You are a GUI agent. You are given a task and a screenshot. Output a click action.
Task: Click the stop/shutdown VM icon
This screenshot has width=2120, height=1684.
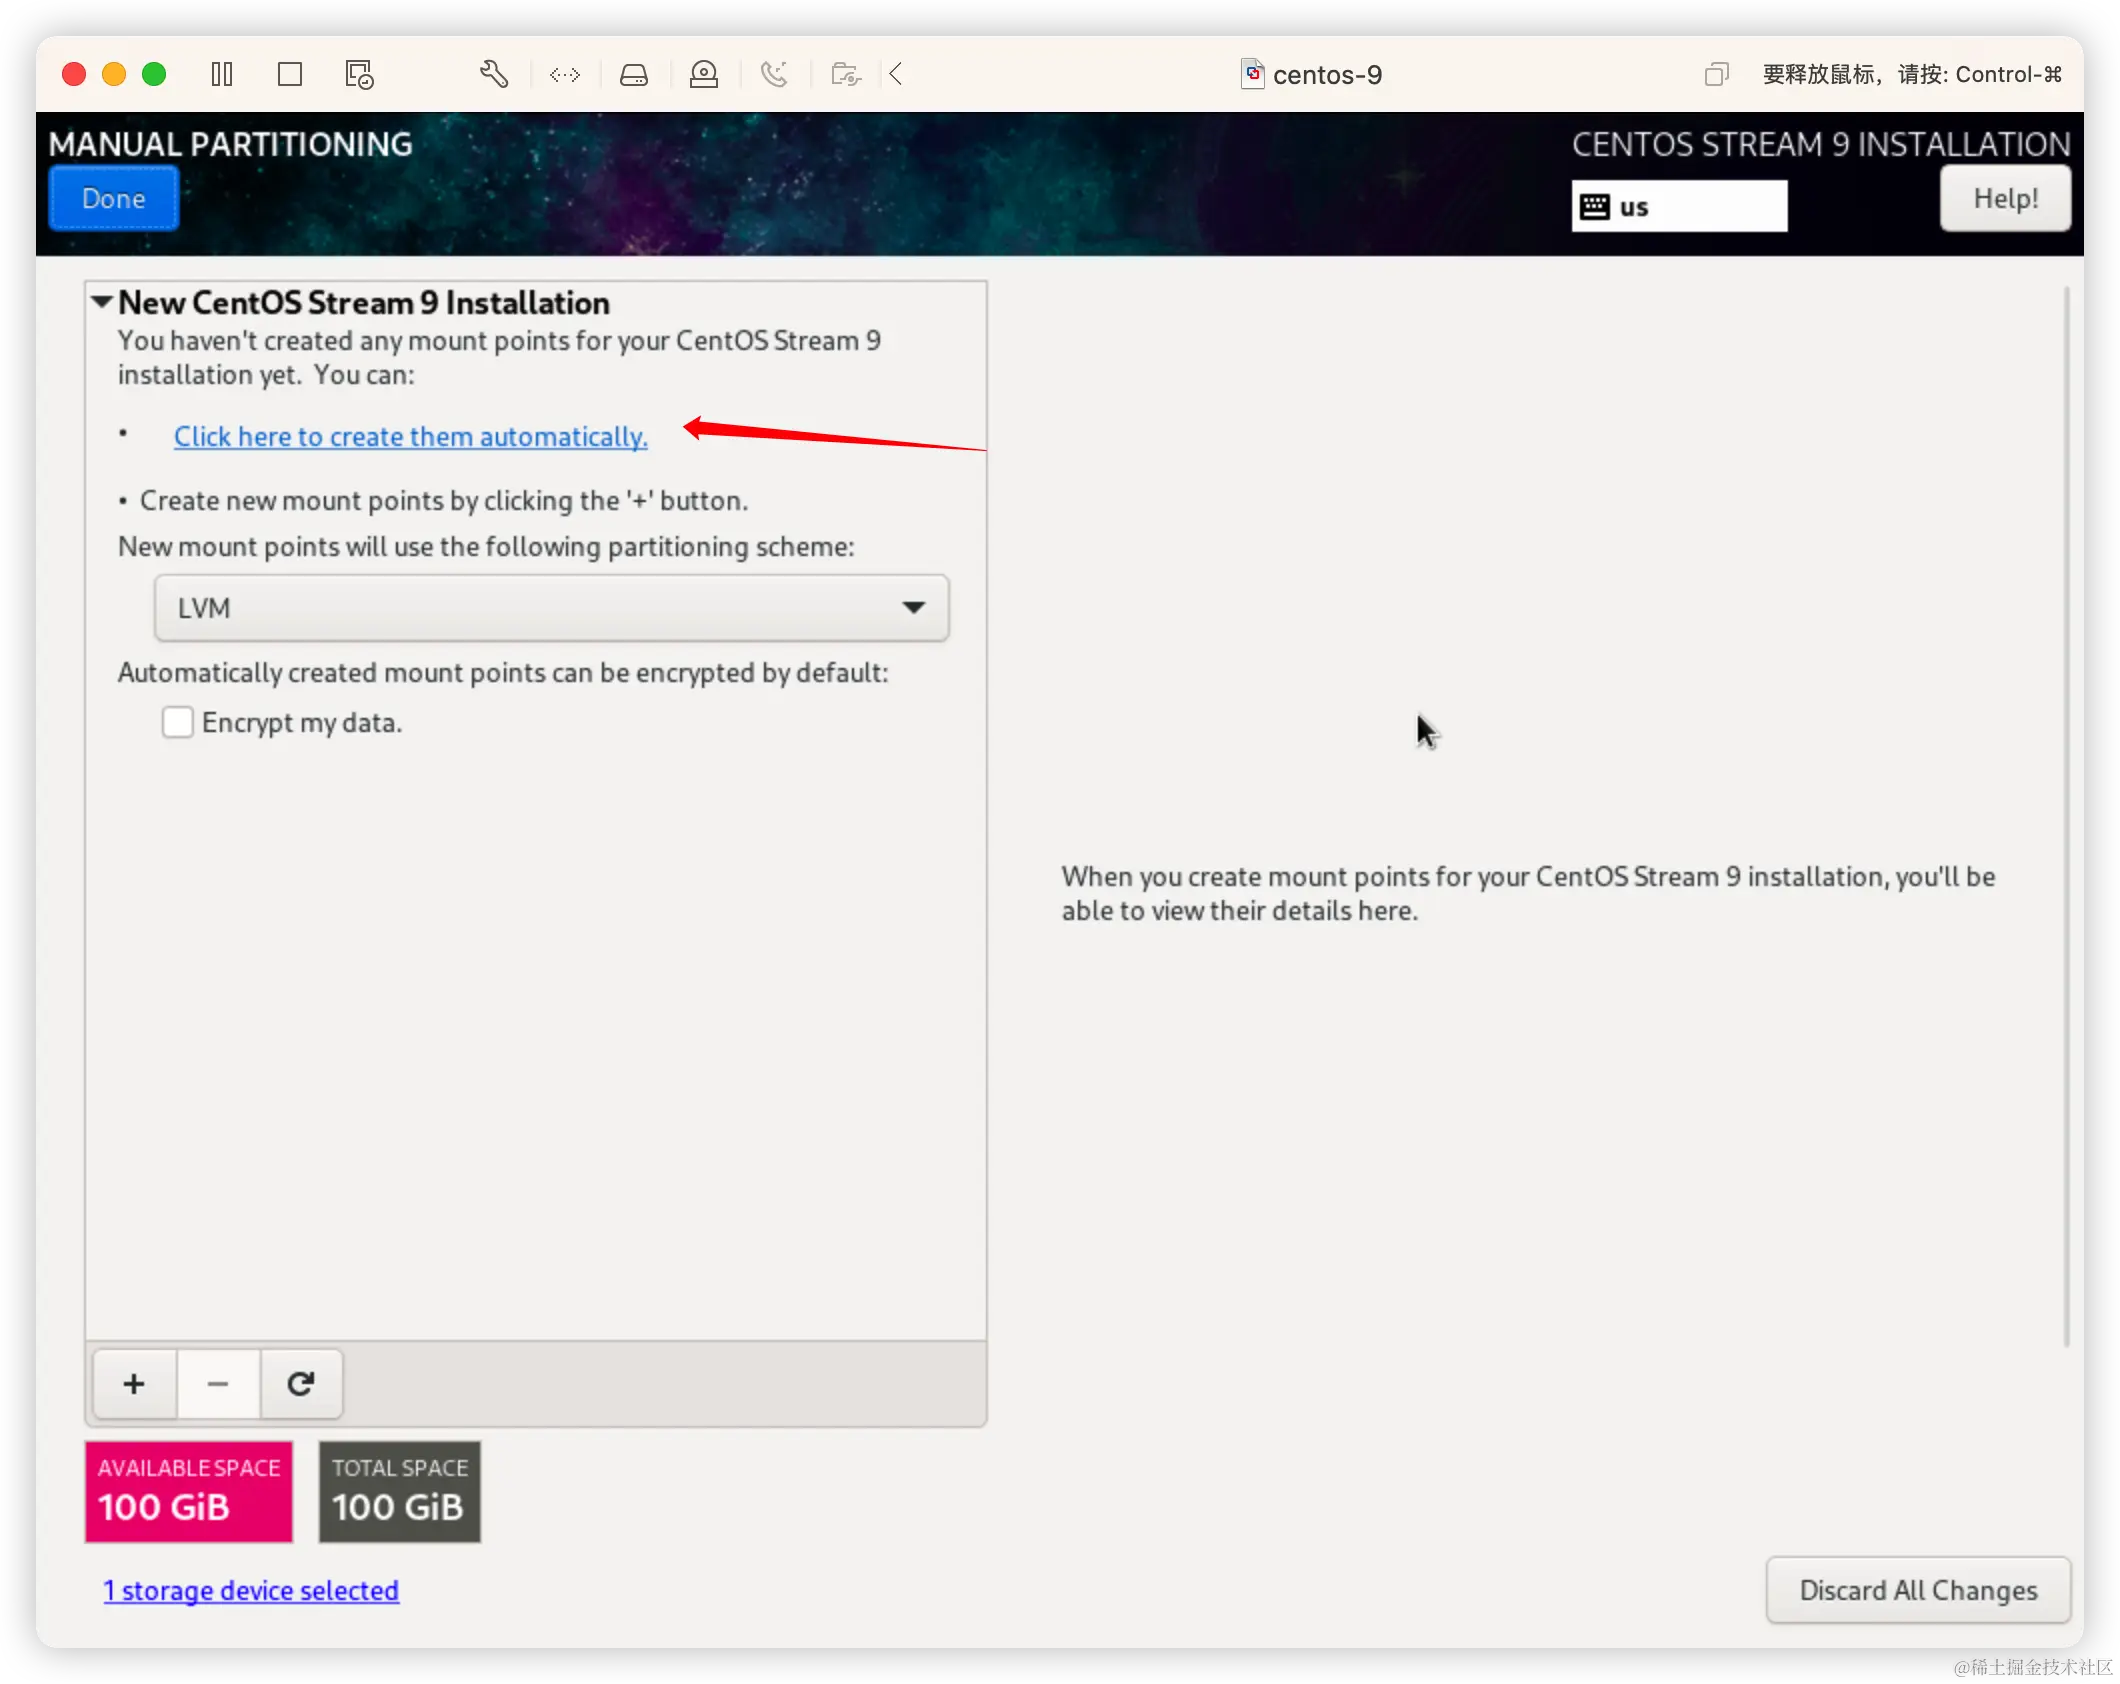[290, 74]
